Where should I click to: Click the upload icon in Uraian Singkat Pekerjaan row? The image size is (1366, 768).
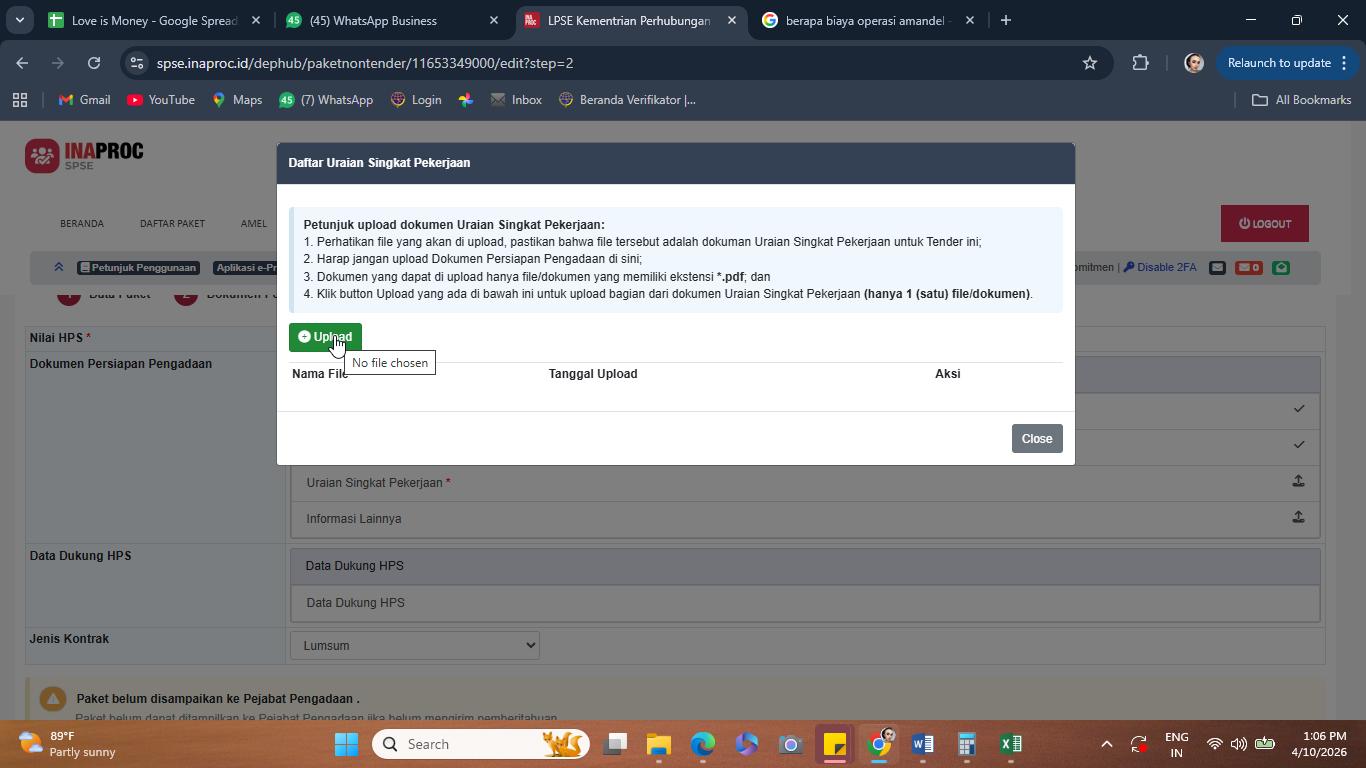tap(1298, 481)
